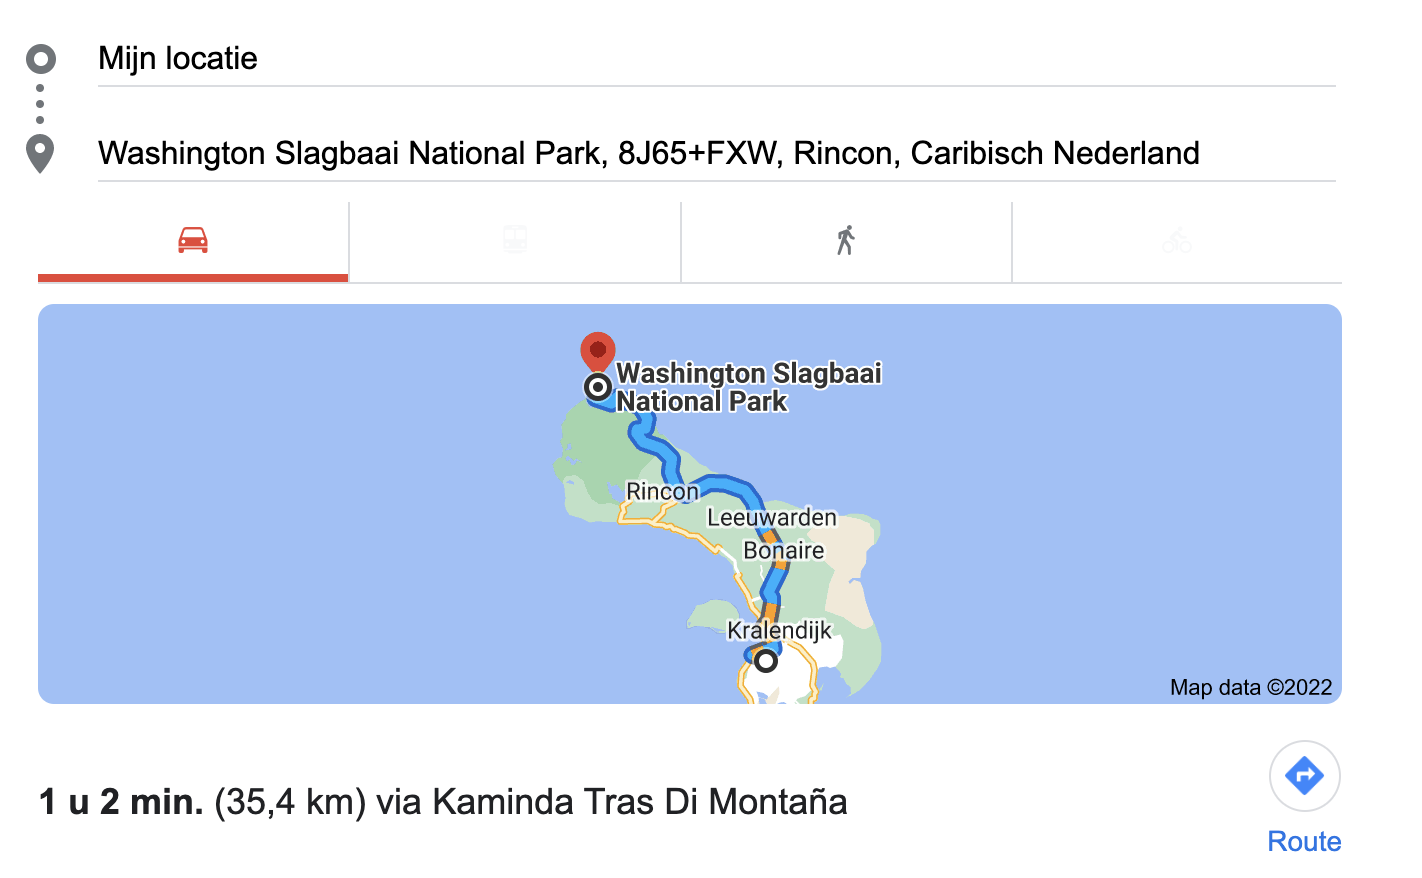Screen dimensions: 1422x878
Task: Click the Bonaire label on the map
Action: (783, 551)
